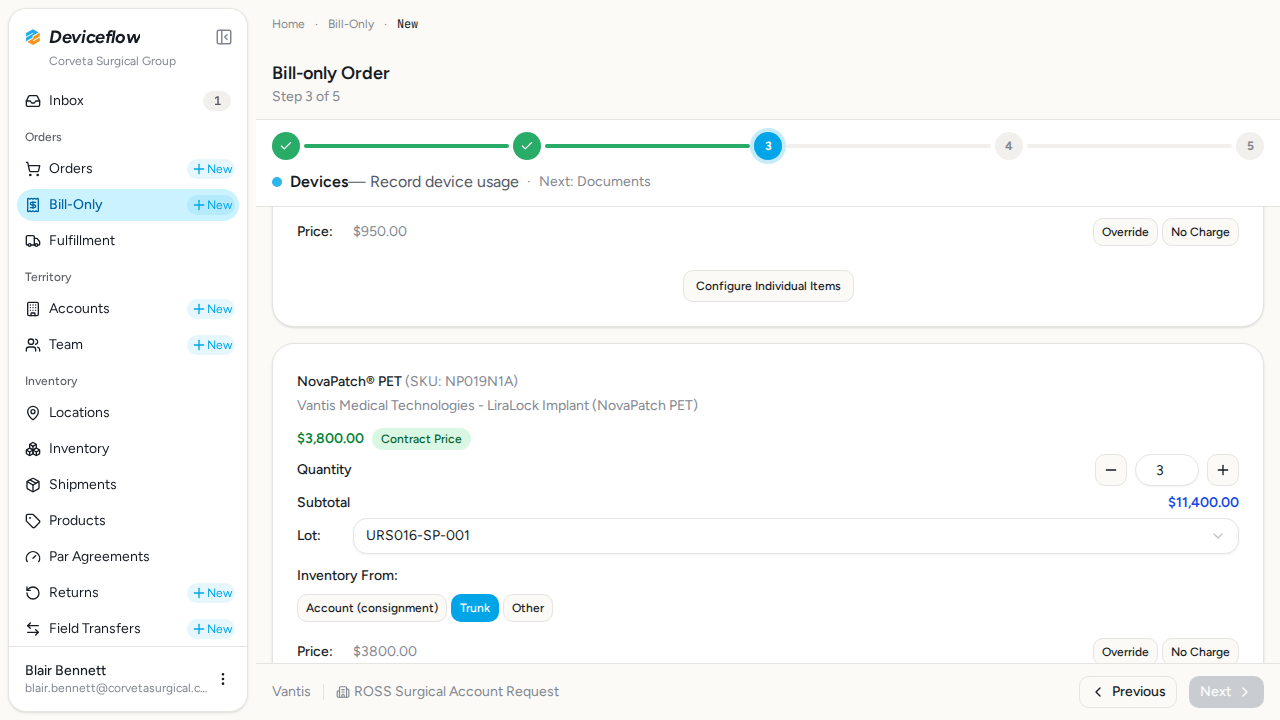Image resolution: width=1280 pixels, height=720 pixels.
Task: Decrease NovaPatch PET quantity with minus
Action: pos(1111,470)
